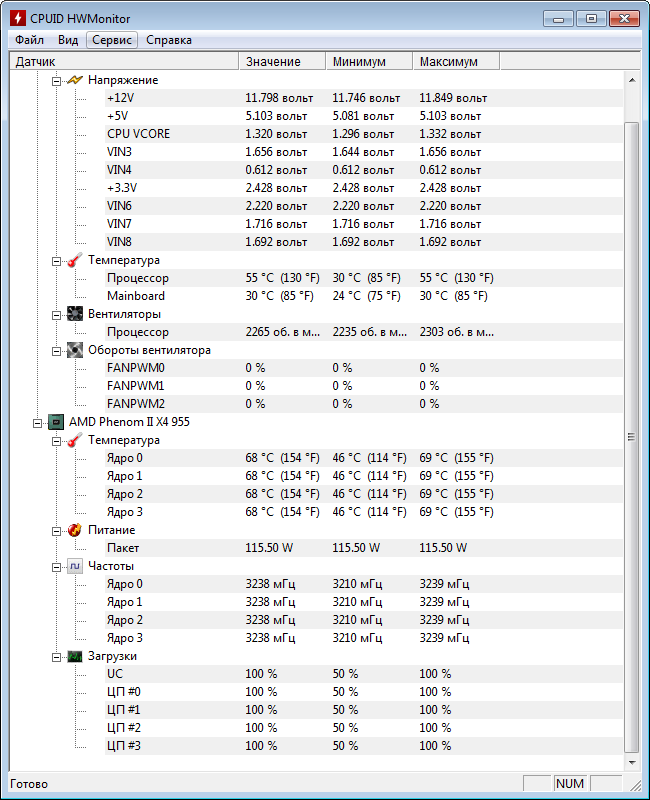Collapse the Питание section
The width and height of the screenshot is (650, 800).
point(56,531)
